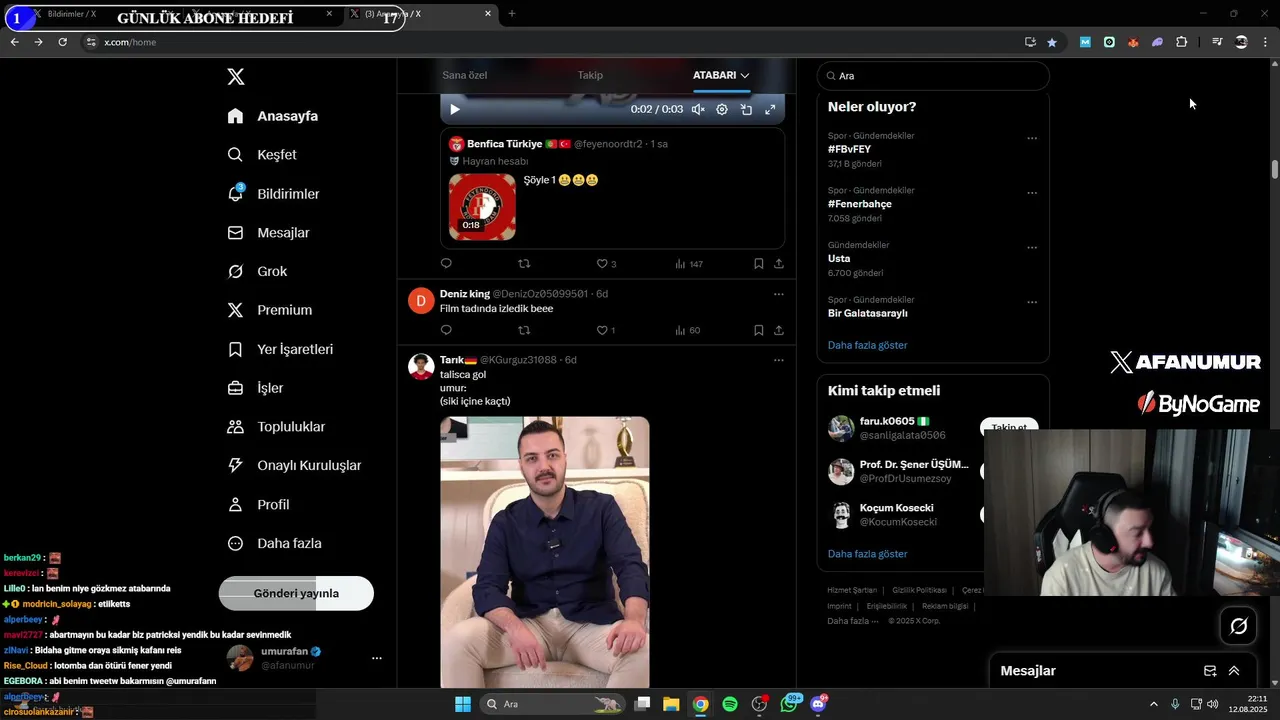Open WhatsApp from taskbar
This screenshot has width=1280, height=720.
tap(789, 704)
